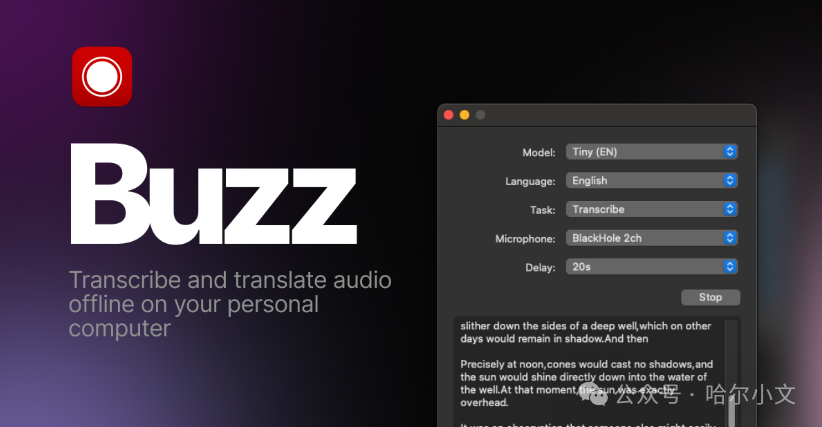822x427 pixels.
Task: Click the 'Microphone:' label
Action: 525,239
